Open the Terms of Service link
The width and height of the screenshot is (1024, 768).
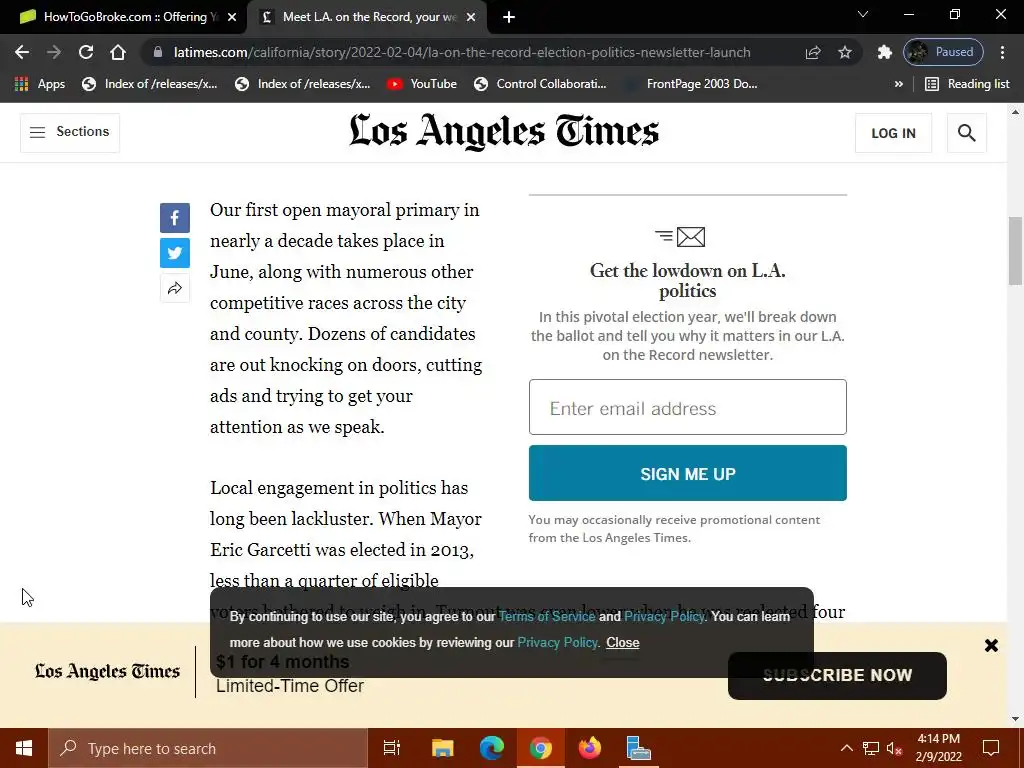[x=547, y=616]
